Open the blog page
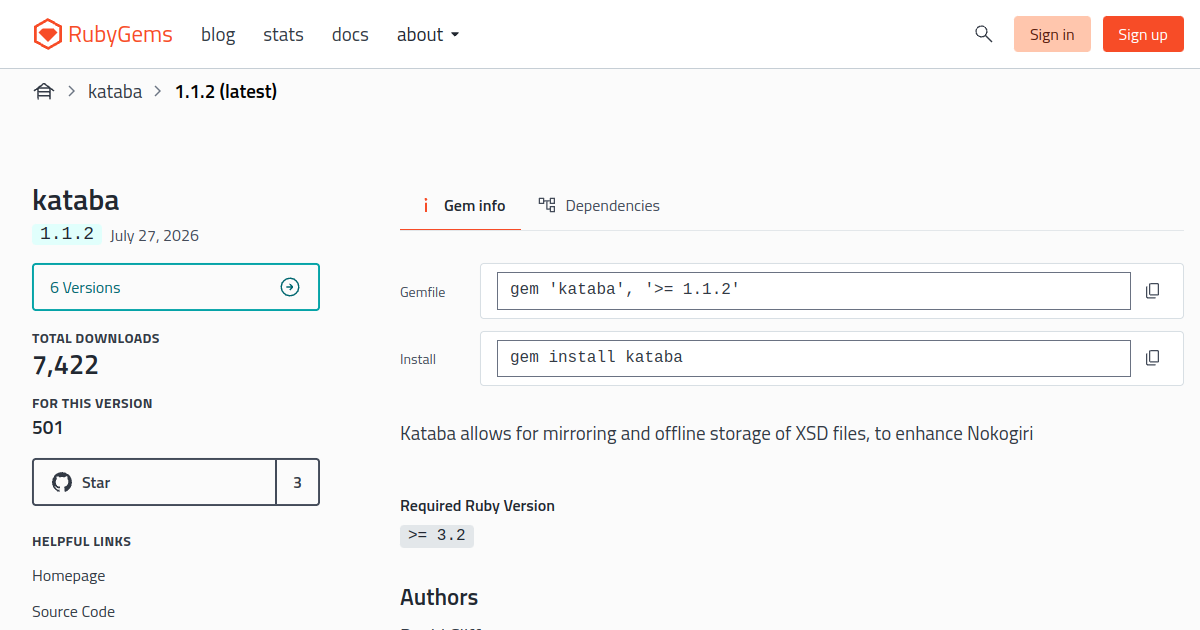1200x630 pixels. click(x=218, y=35)
